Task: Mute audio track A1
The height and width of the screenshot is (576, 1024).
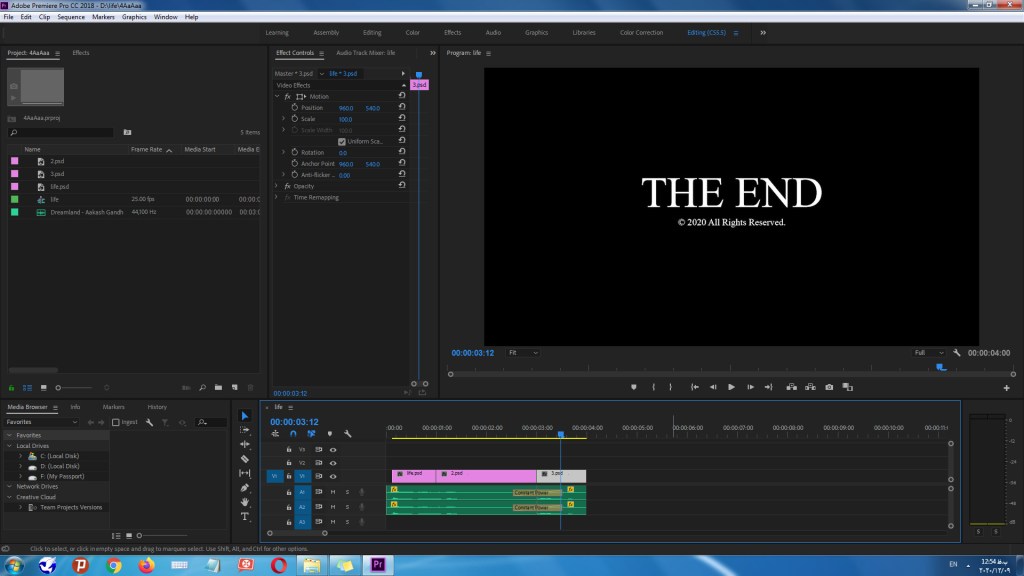Action: point(333,492)
